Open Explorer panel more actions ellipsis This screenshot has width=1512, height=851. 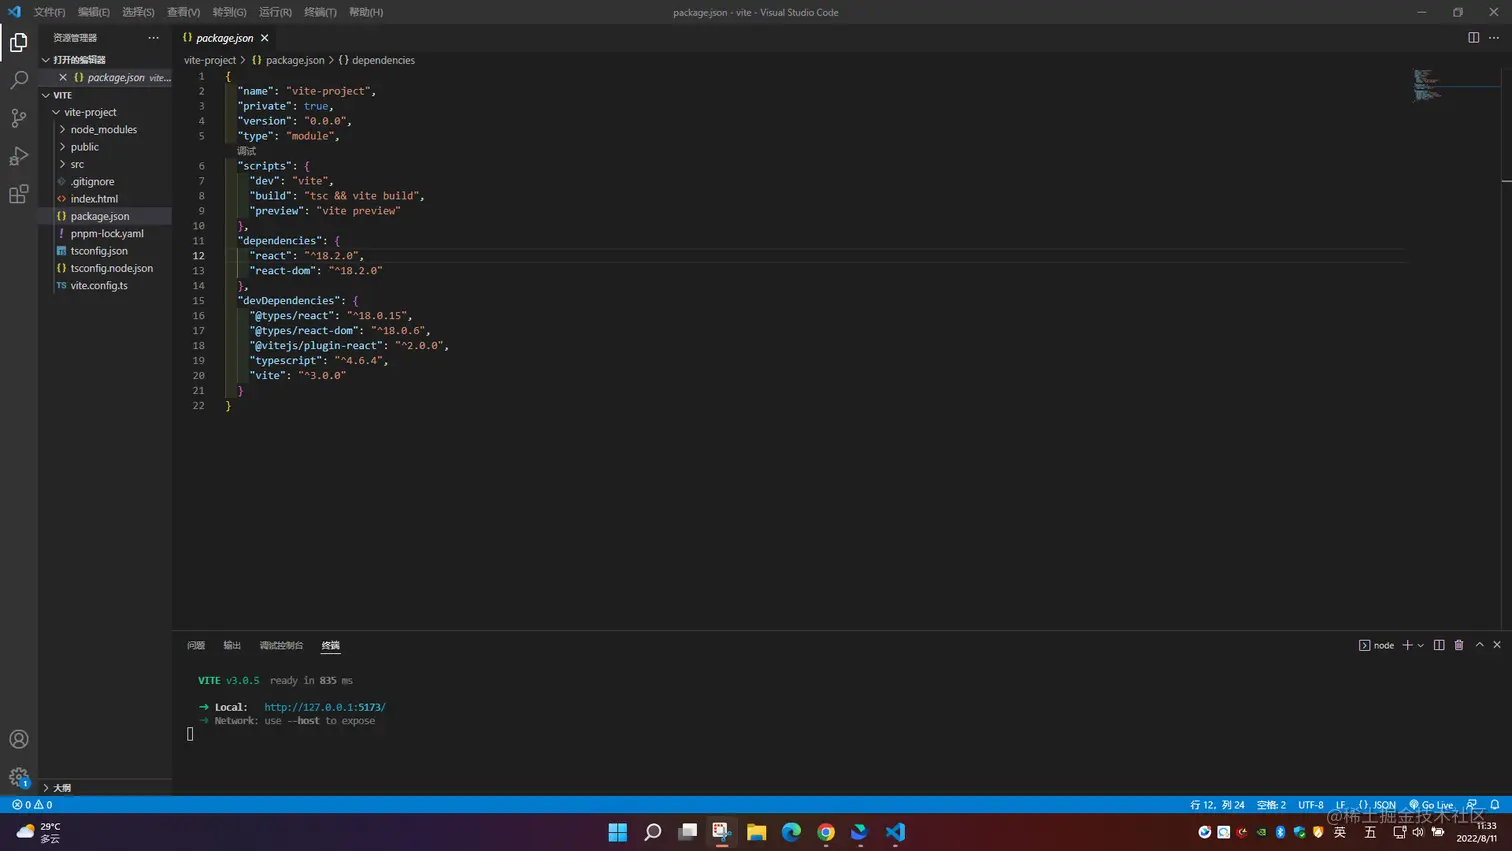click(x=153, y=38)
